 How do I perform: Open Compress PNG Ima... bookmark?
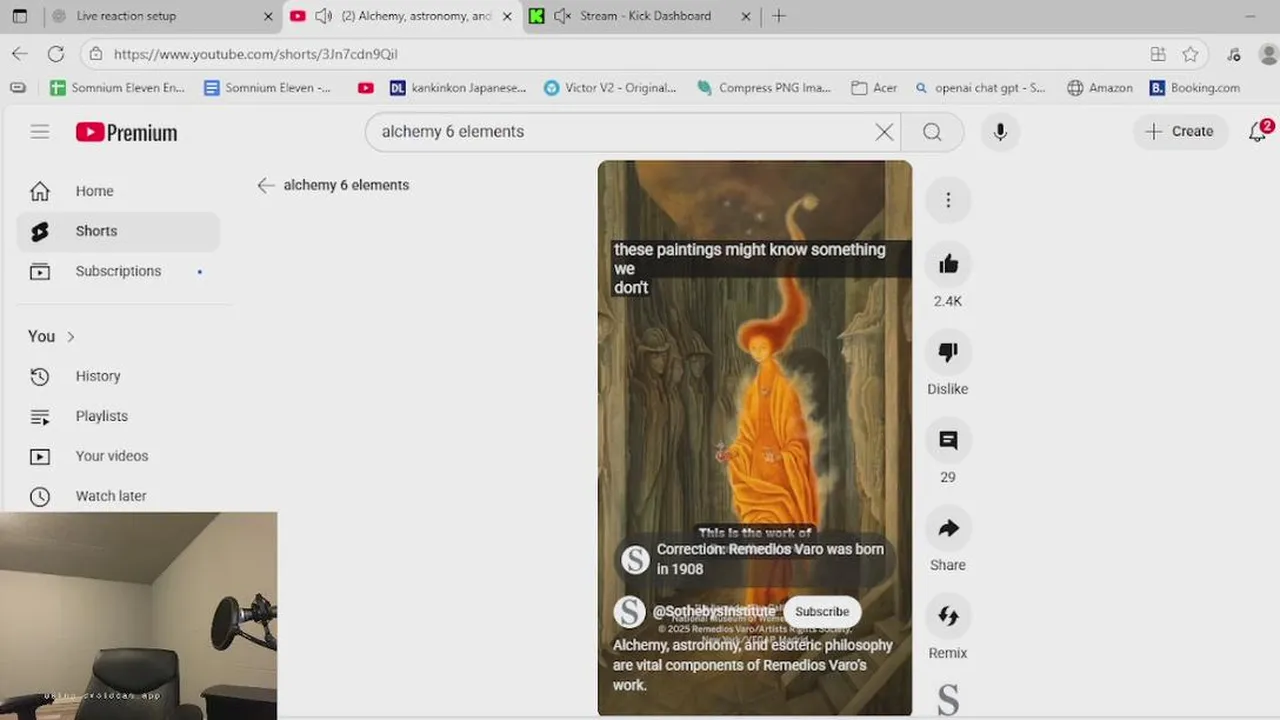[764, 88]
